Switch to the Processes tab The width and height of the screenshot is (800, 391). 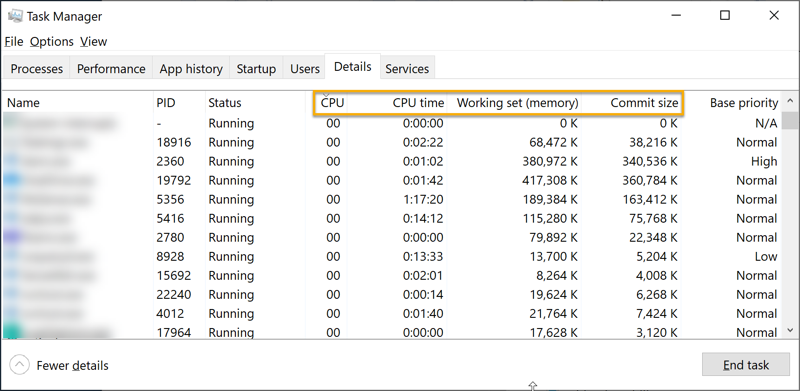(37, 69)
